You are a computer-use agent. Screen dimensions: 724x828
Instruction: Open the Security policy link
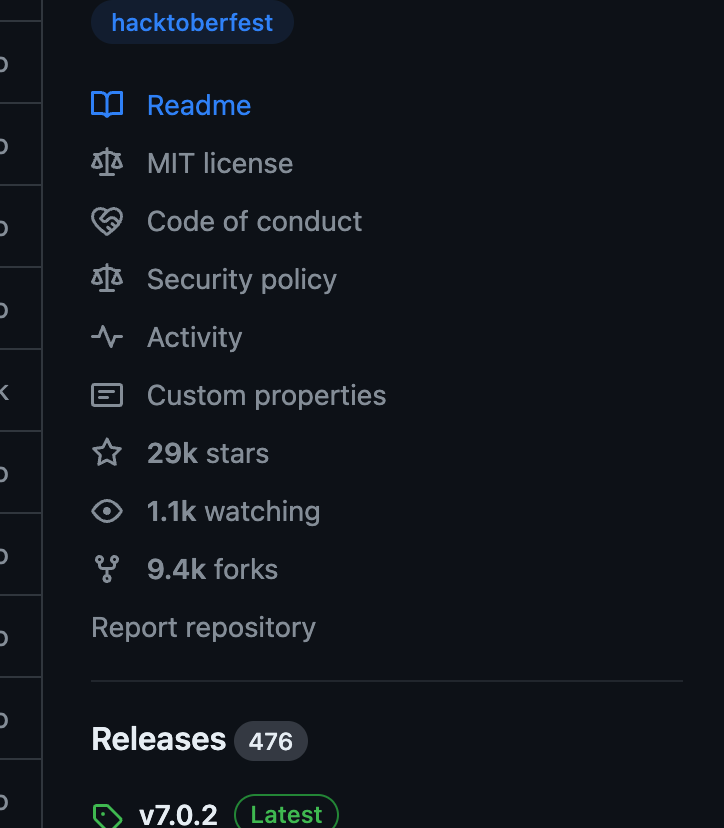click(242, 279)
